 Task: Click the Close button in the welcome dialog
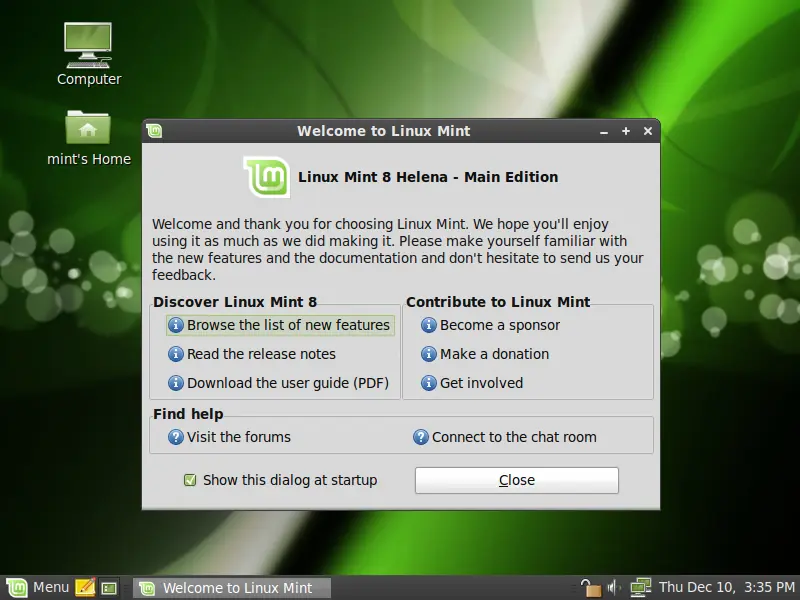[x=516, y=480]
